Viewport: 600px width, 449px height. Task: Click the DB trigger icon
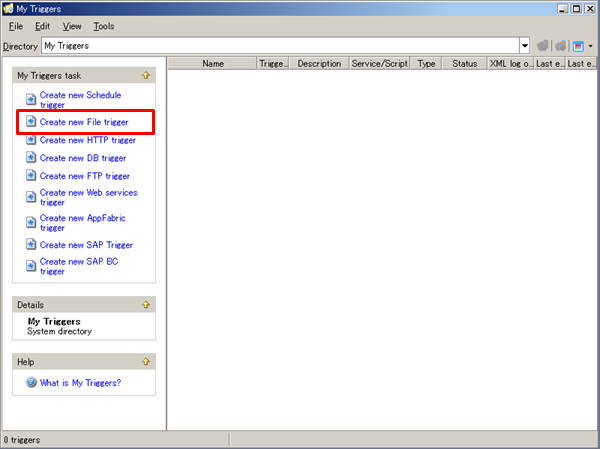31,158
